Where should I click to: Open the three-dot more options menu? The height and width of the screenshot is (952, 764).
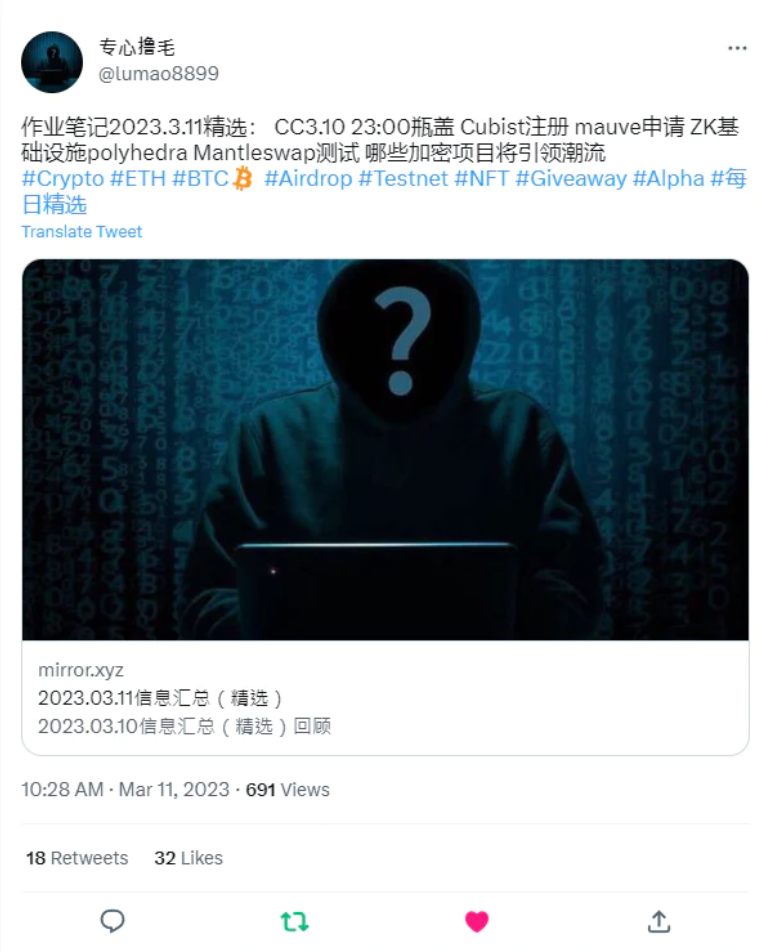[737, 48]
